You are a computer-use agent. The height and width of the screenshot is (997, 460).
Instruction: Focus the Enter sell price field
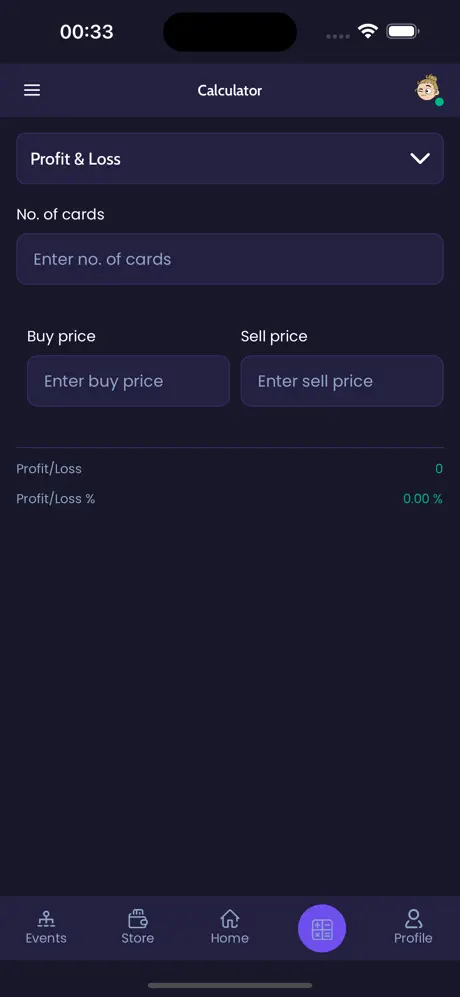pyautogui.click(x=342, y=381)
